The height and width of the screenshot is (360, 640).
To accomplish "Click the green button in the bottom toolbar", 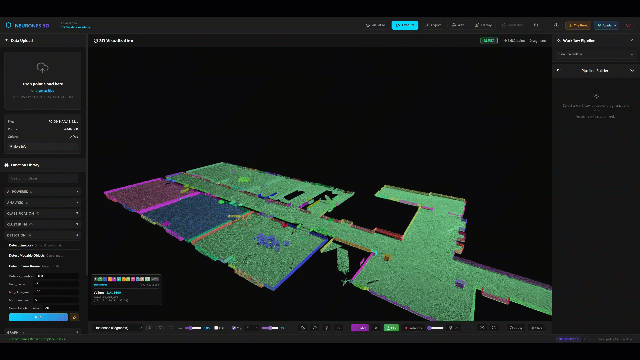I will tap(391, 328).
